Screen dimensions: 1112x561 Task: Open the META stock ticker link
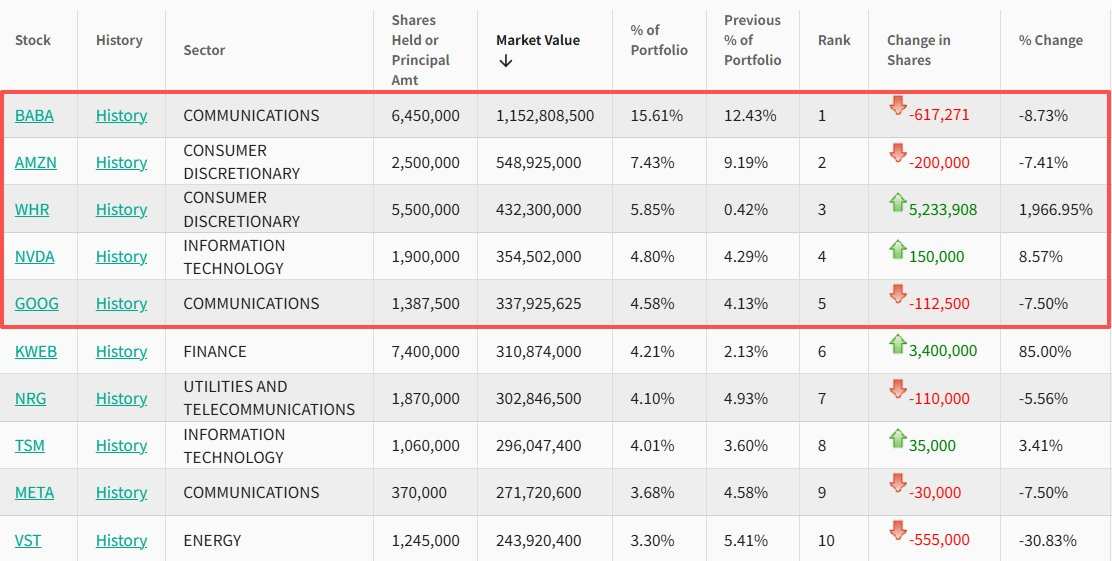pos(35,493)
